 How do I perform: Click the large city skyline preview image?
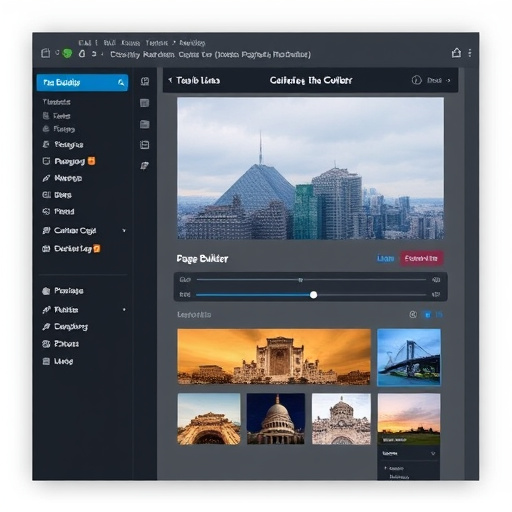pyautogui.click(x=310, y=168)
